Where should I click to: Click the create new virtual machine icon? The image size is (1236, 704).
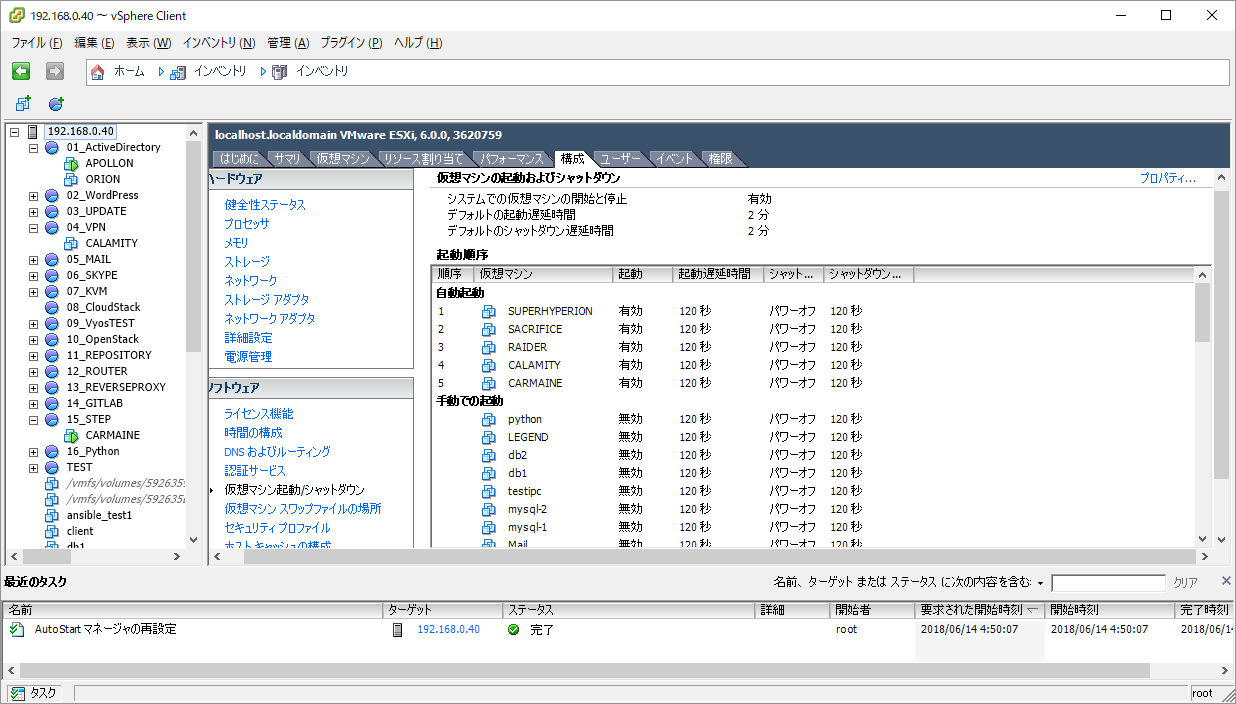coord(23,104)
